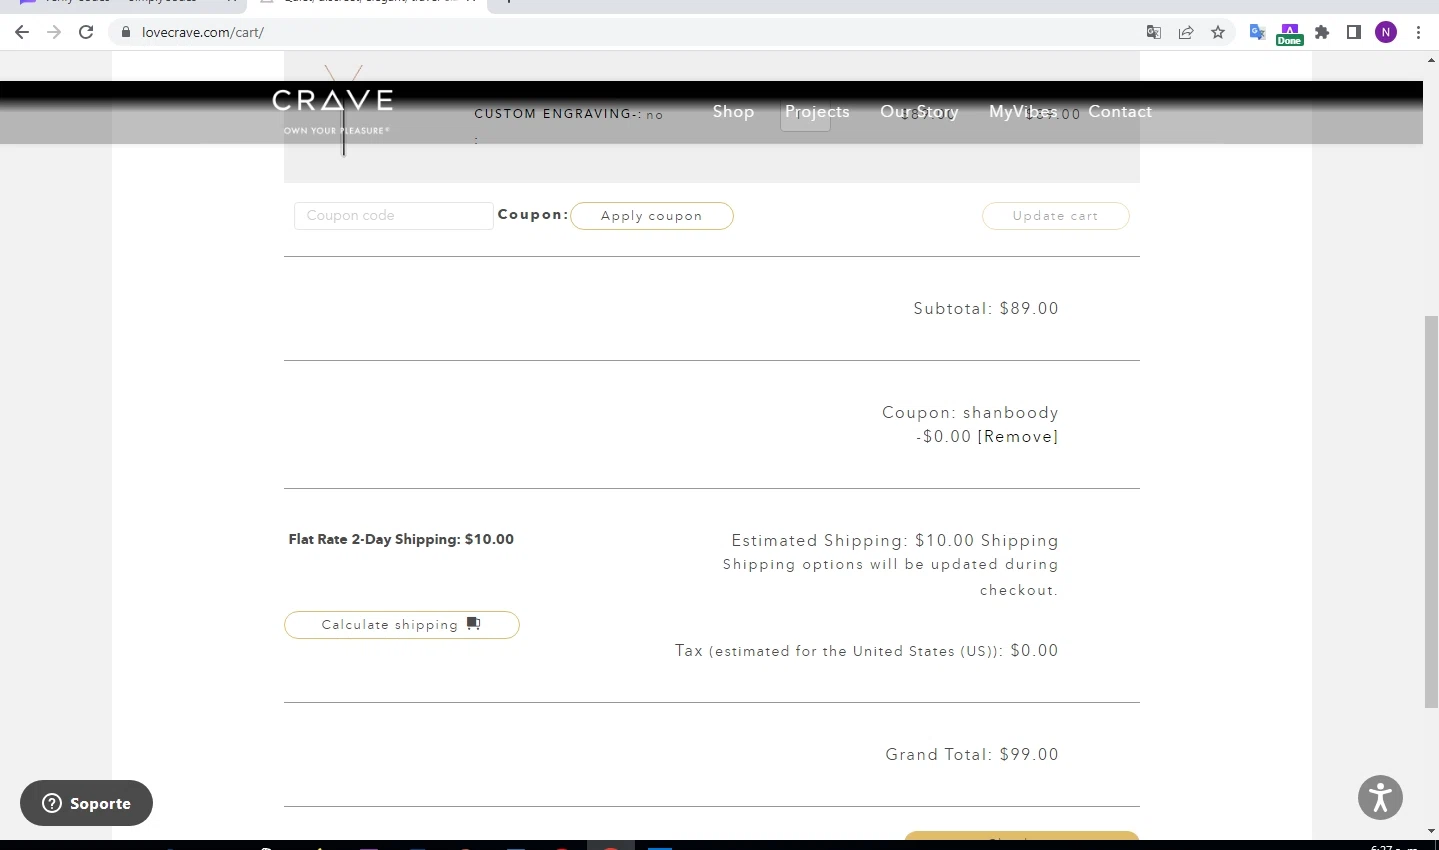Screen dimensions: 1439x850
Task: Open the extension marked Done
Action: point(1290,34)
